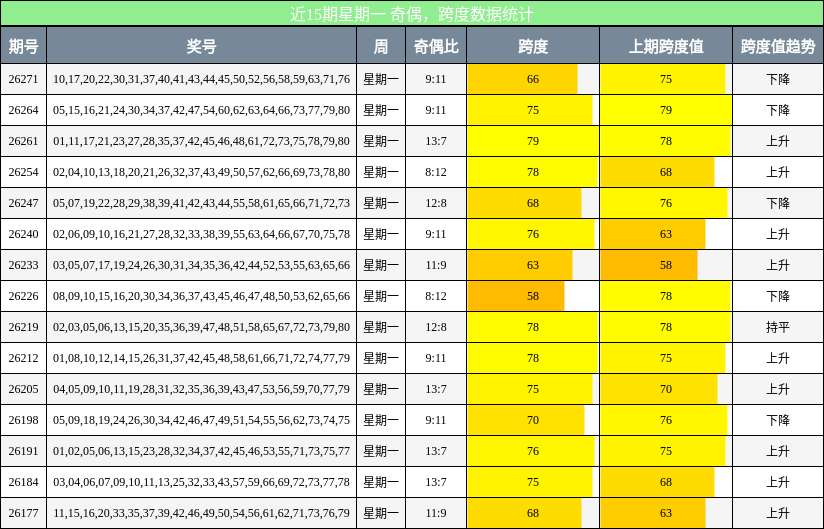Click the 奇偶比 column header
The image size is (824, 529).
click(x=436, y=46)
